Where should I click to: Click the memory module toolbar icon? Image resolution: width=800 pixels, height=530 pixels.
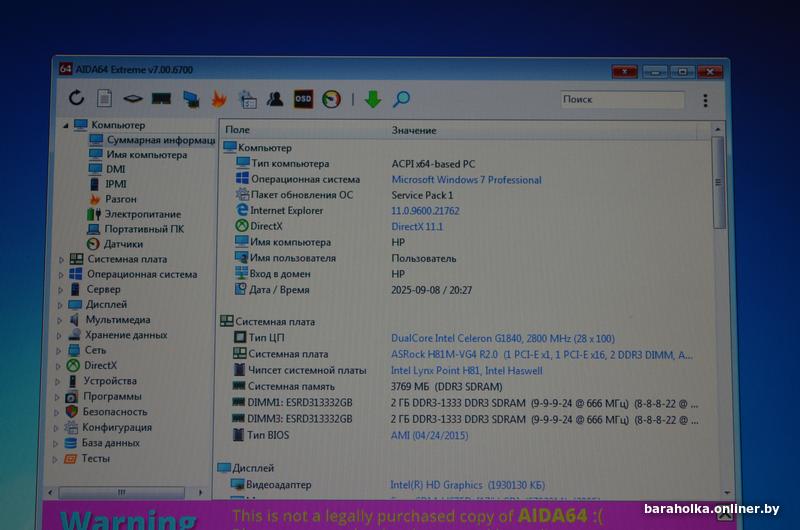click(161, 99)
